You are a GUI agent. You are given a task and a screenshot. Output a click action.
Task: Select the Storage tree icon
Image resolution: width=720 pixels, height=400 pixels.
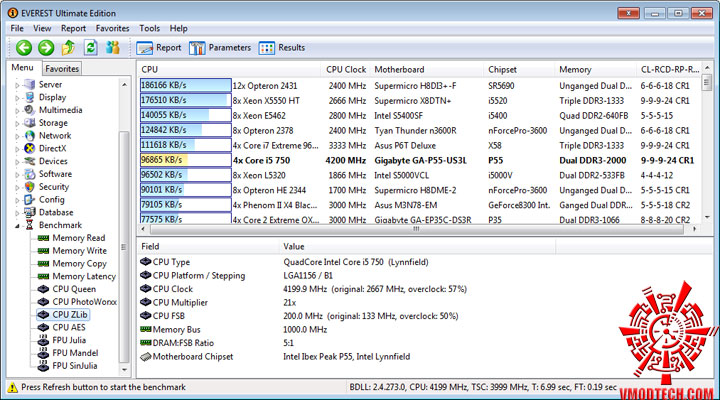pos(29,123)
